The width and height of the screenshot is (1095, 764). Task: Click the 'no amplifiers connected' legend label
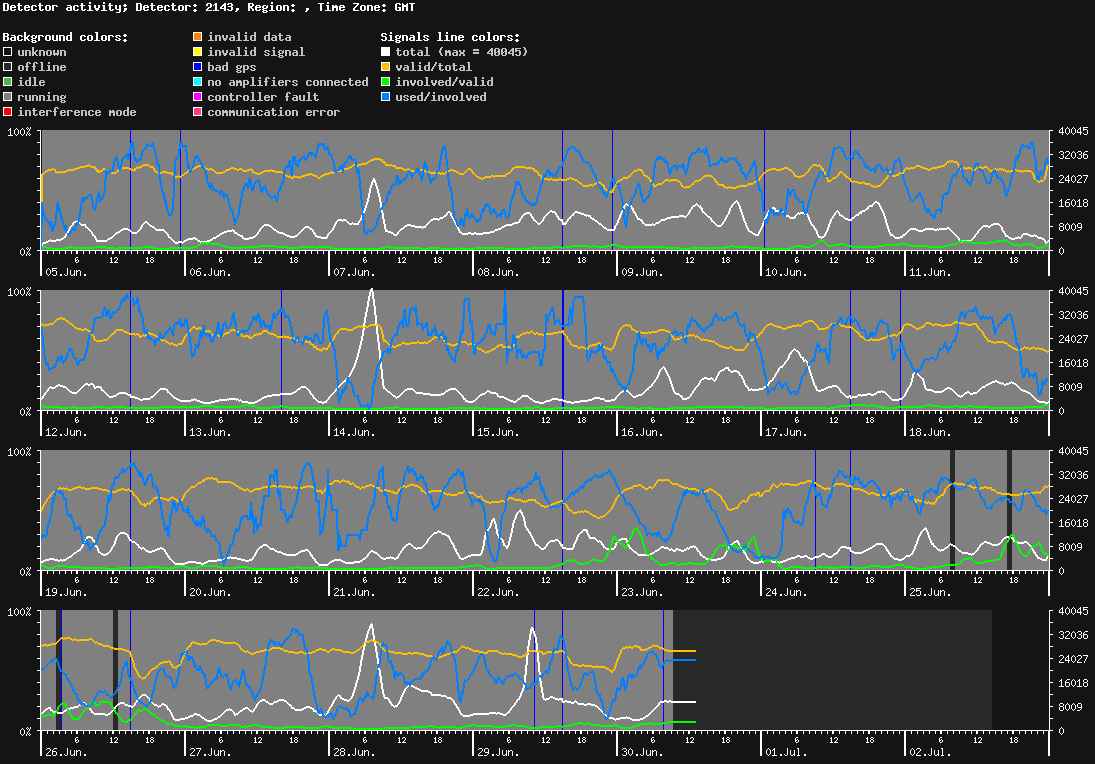click(x=288, y=82)
